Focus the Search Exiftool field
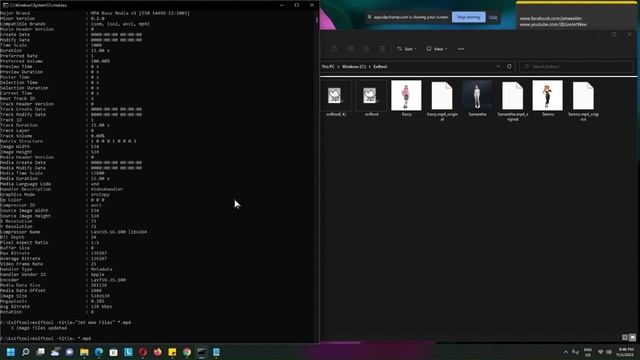 (576, 67)
